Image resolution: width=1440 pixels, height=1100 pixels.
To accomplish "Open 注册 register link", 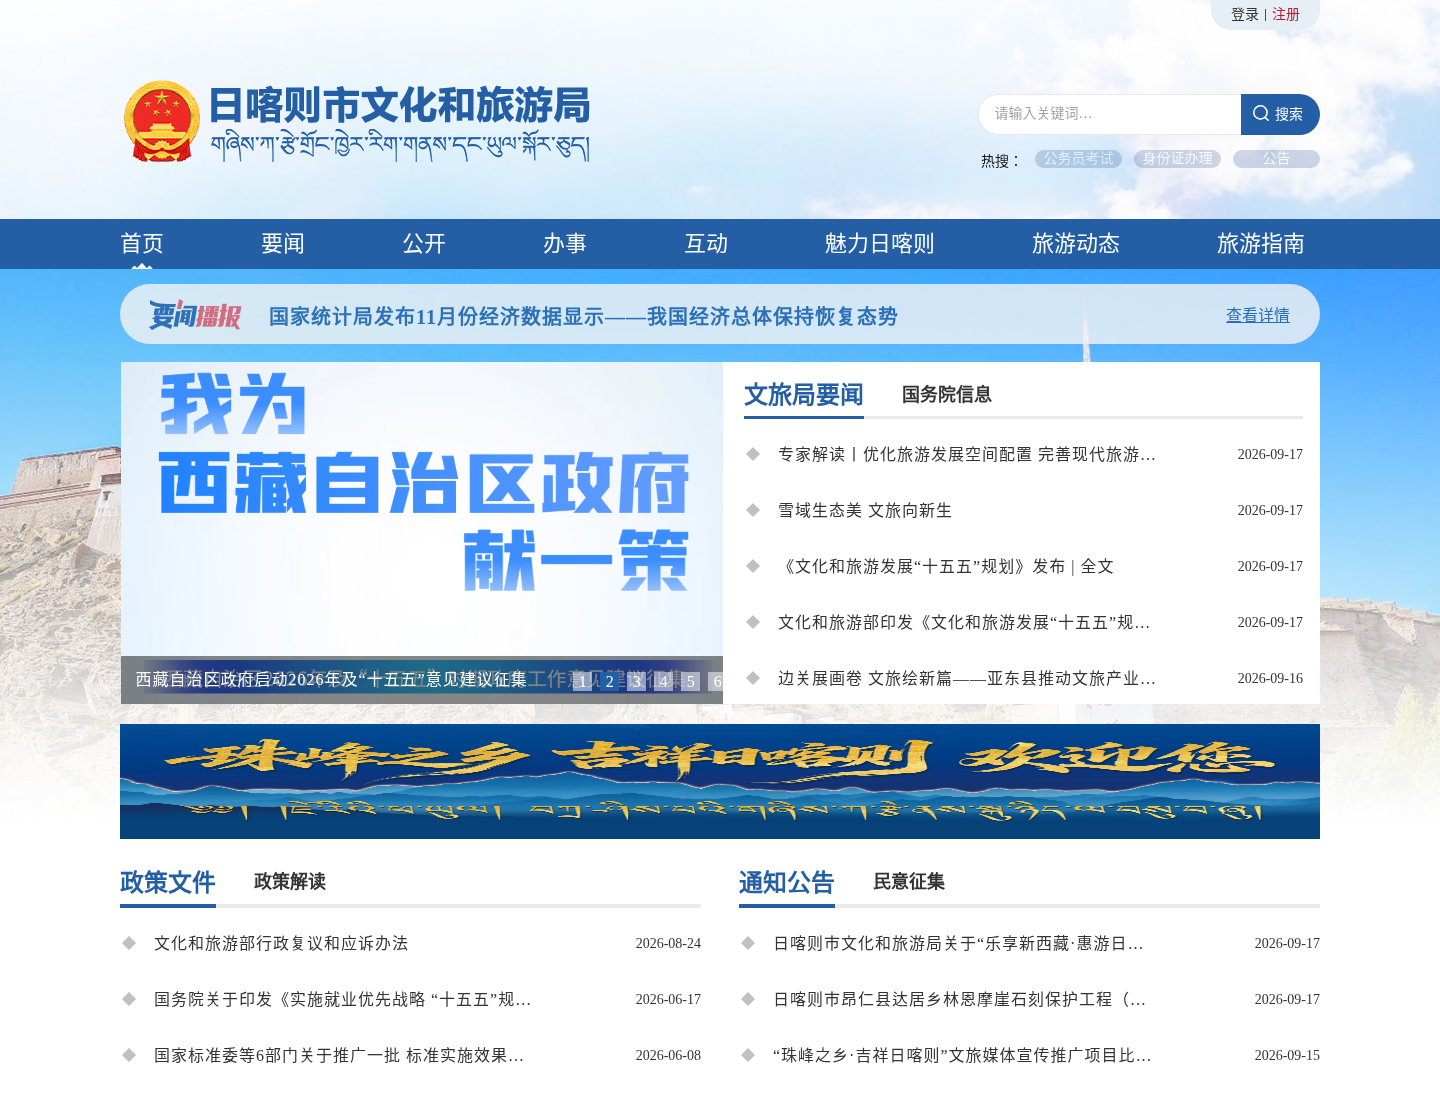I will [1286, 14].
